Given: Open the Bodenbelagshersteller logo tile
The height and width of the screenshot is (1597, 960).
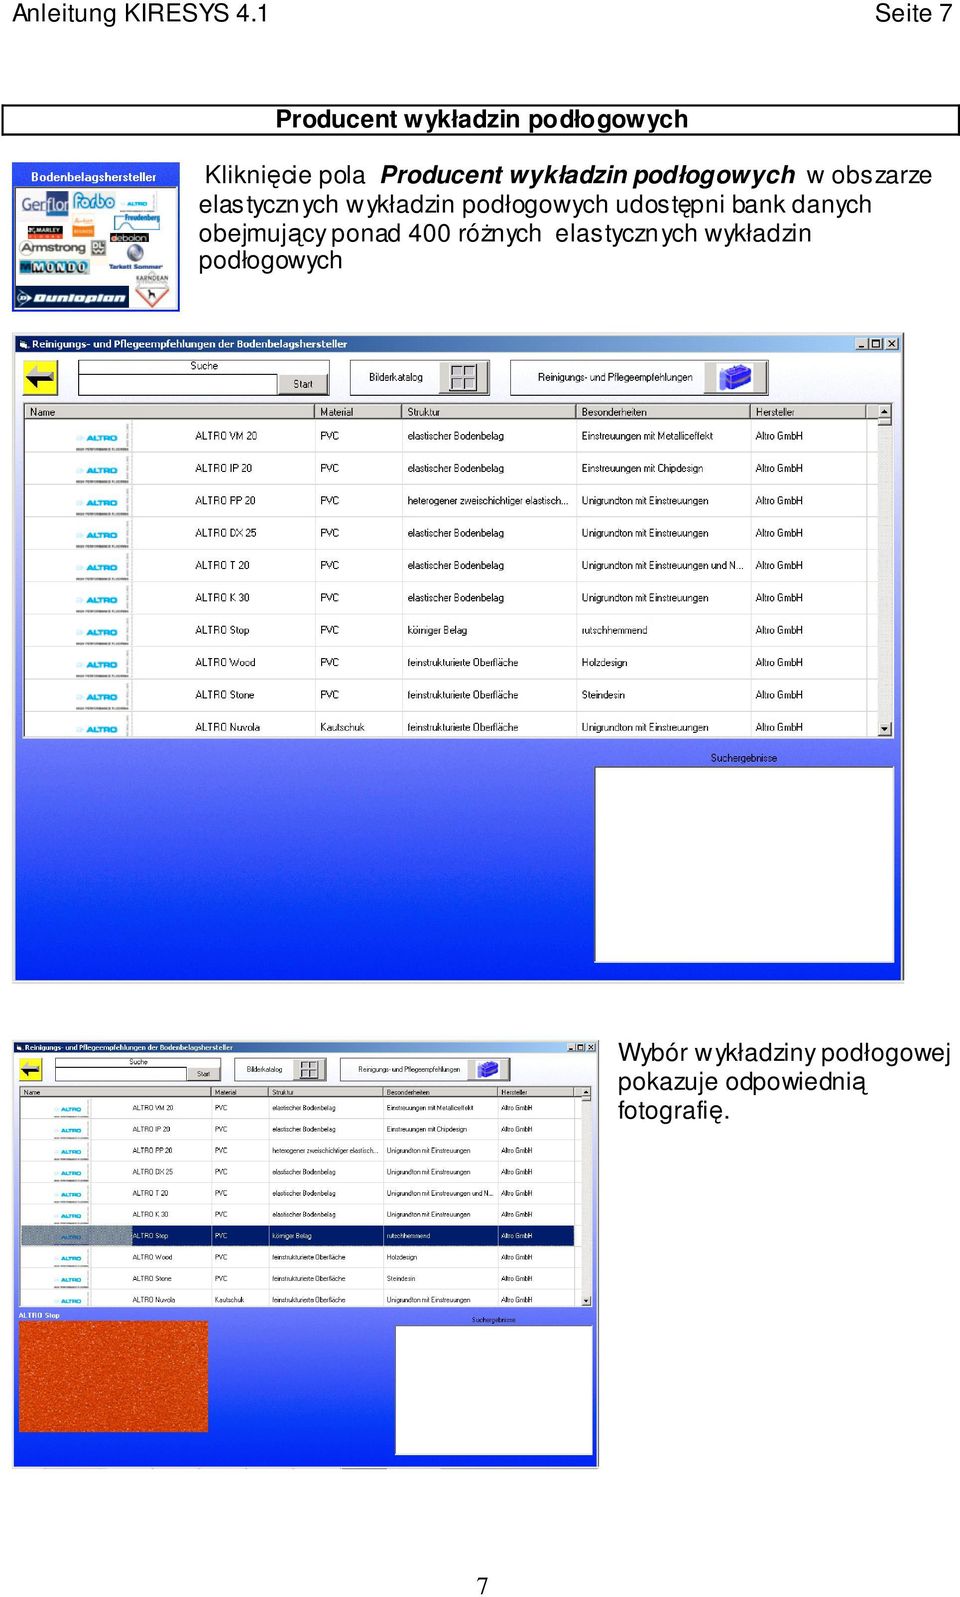Looking at the screenshot, I should (x=96, y=237).
